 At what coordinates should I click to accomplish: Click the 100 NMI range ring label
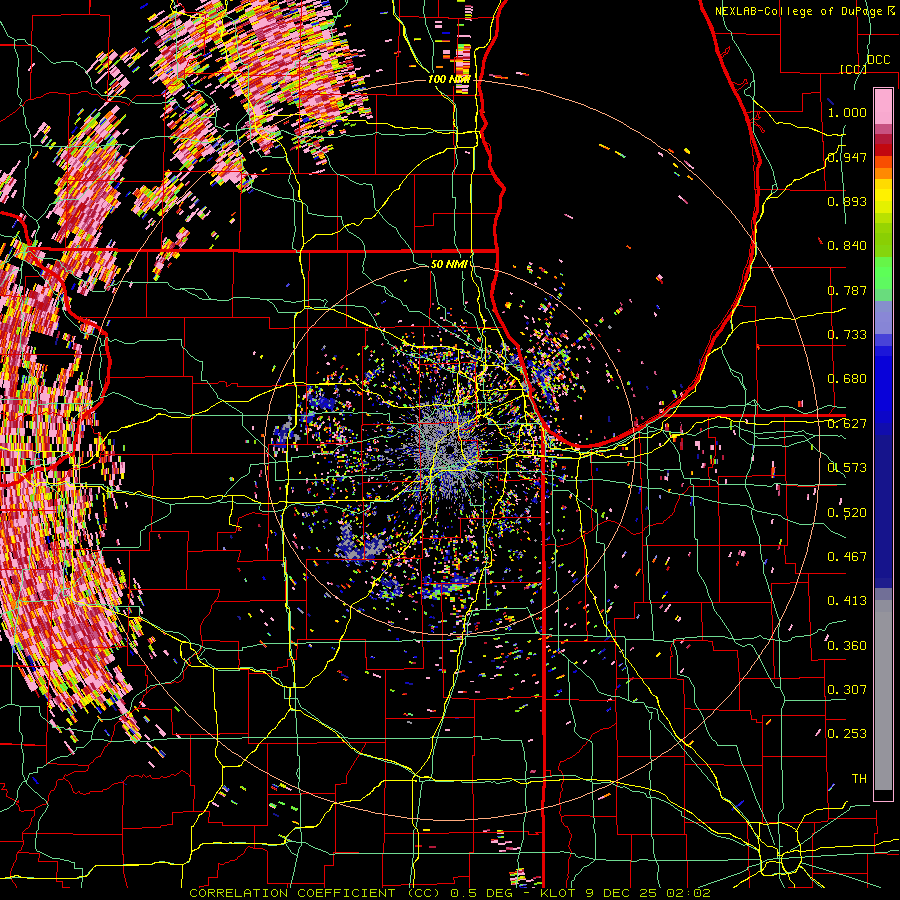(449, 79)
